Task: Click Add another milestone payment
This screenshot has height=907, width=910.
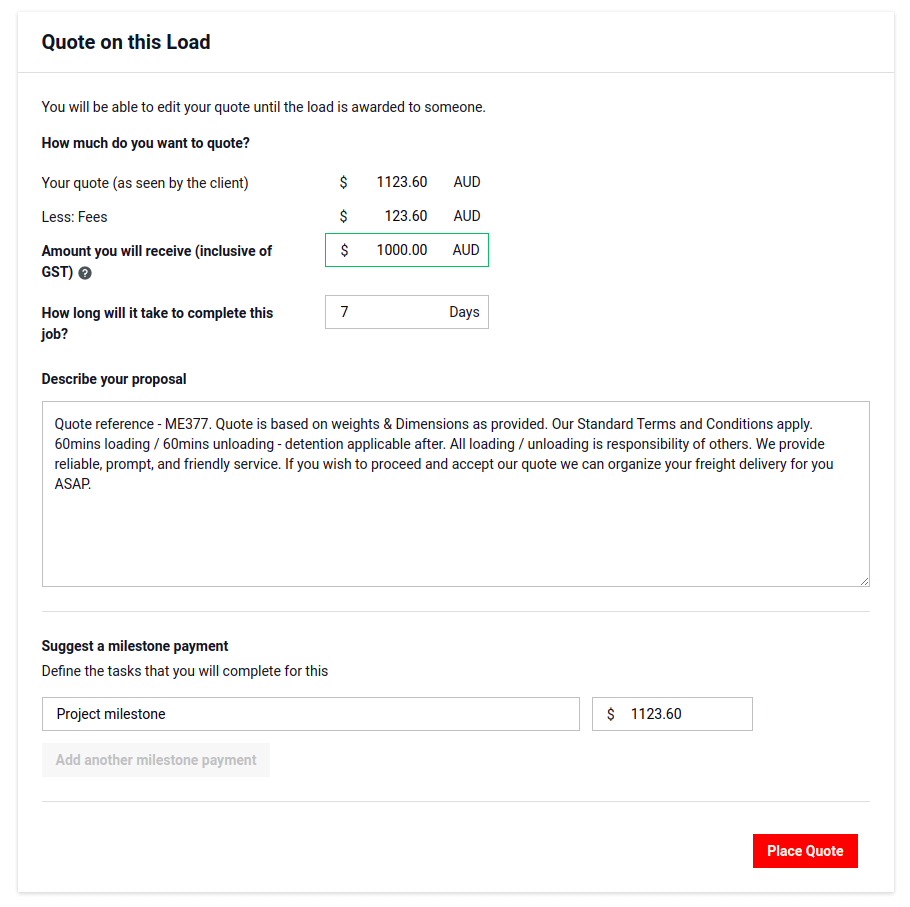Action: [155, 760]
